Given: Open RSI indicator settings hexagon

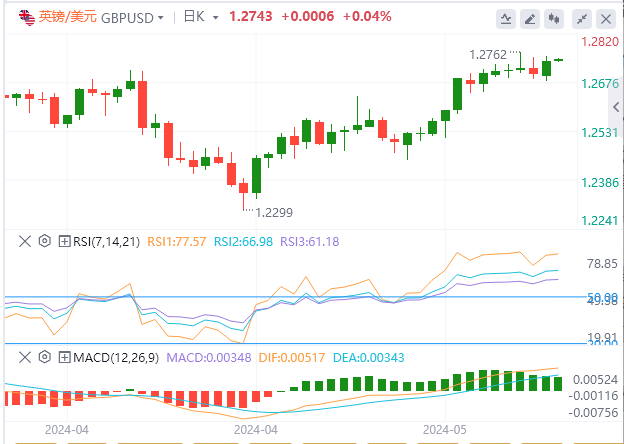Looking at the screenshot, I should pyautogui.click(x=45, y=241).
